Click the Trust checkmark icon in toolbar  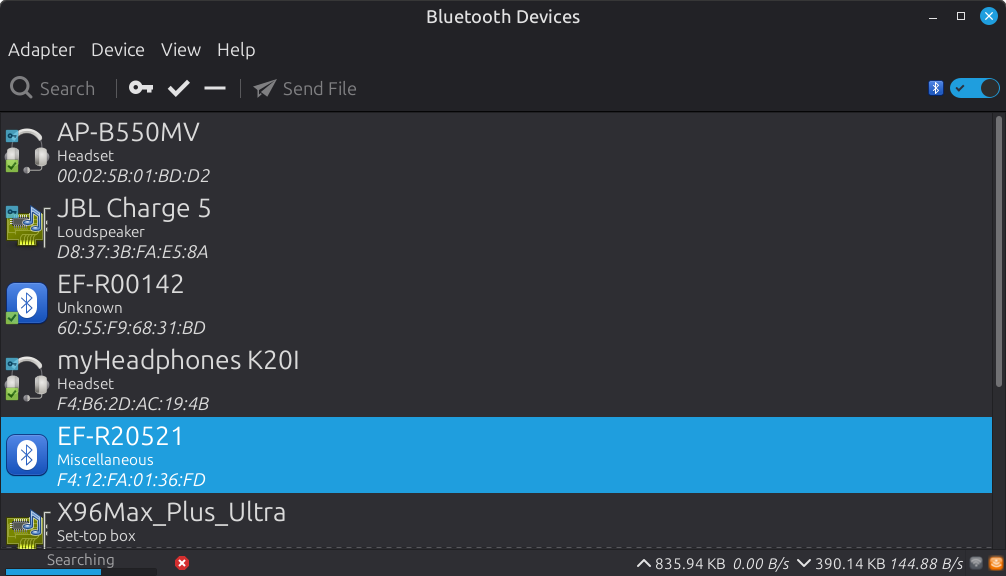(x=179, y=89)
